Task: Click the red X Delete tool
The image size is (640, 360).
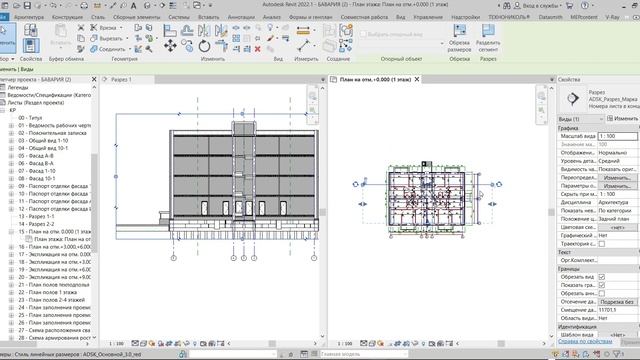Action: (258, 49)
